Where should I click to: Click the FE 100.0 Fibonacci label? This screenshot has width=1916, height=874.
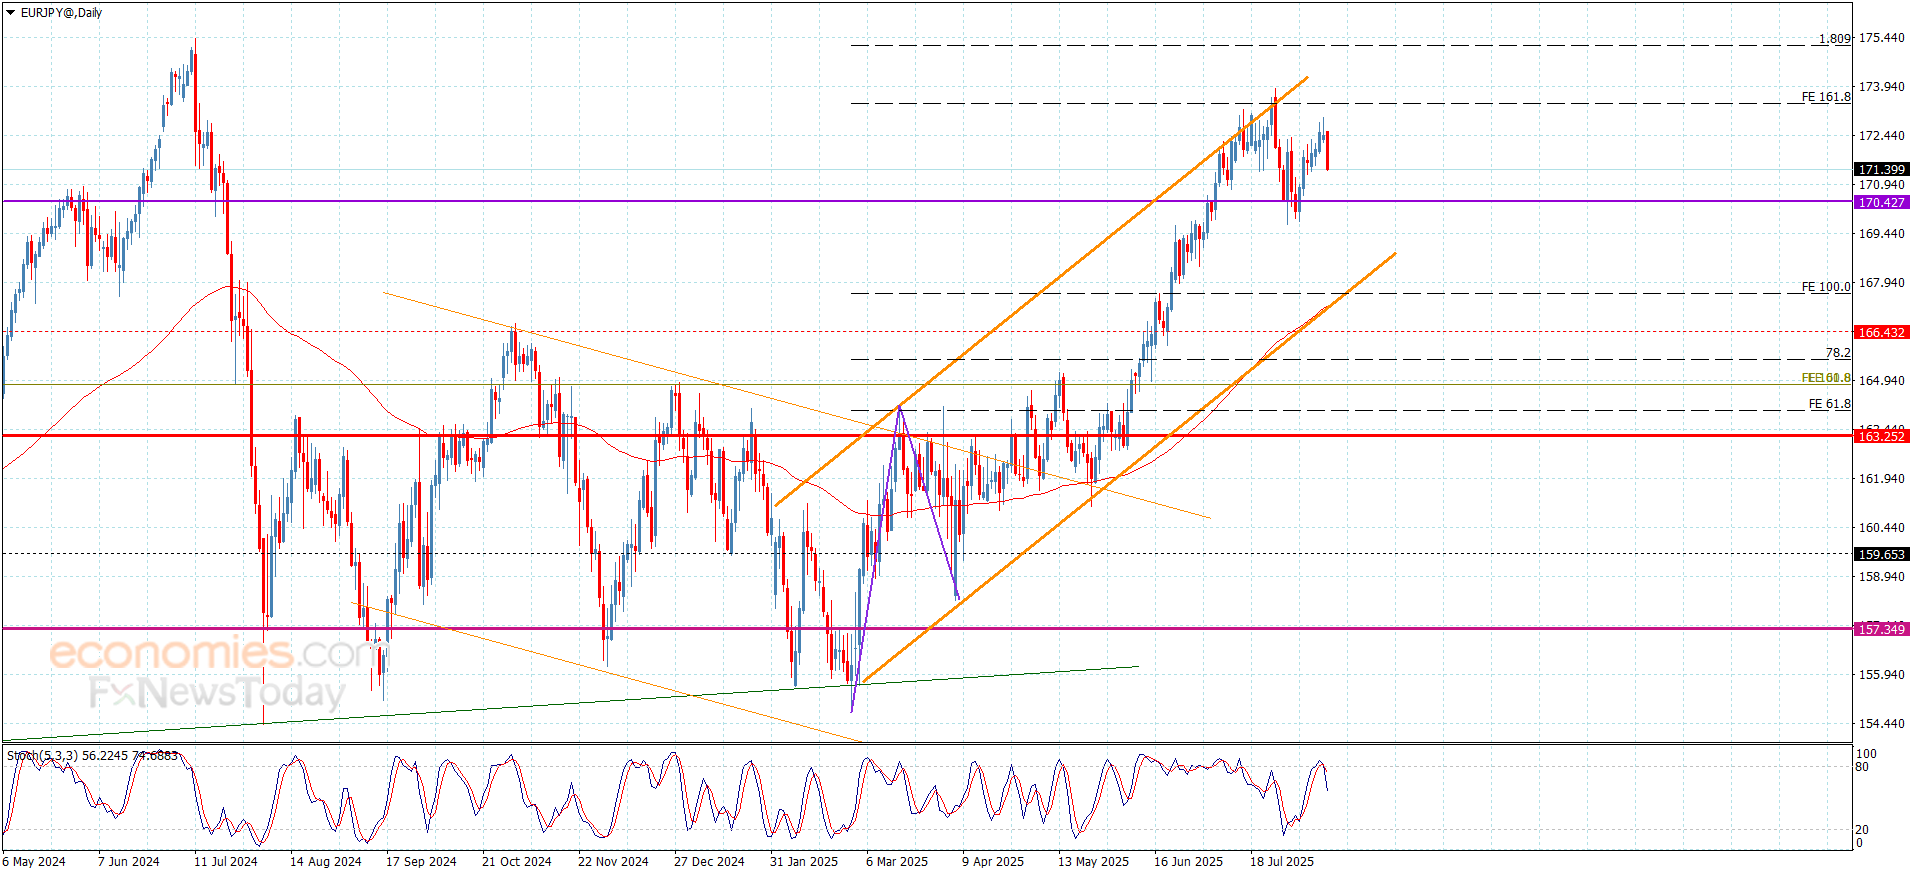click(1826, 287)
